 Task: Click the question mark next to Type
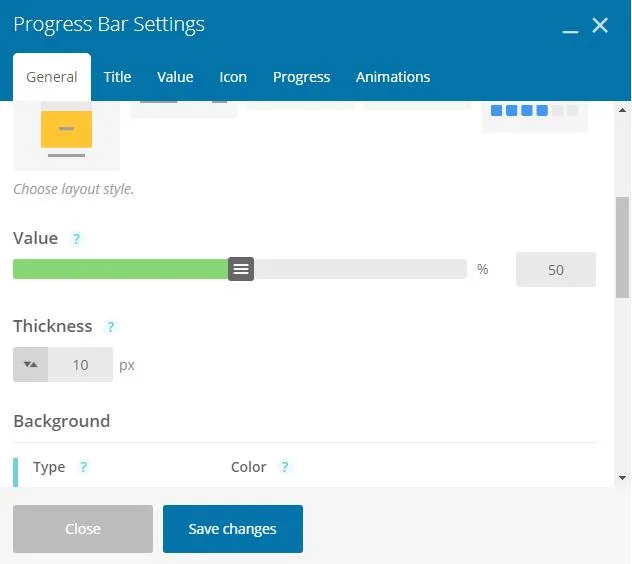tap(83, 467)
